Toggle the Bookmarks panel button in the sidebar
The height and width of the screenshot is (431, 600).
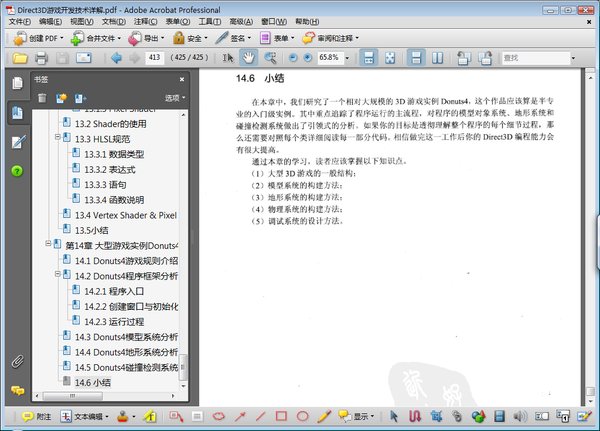pyautogui.click(x=17, y=112)
